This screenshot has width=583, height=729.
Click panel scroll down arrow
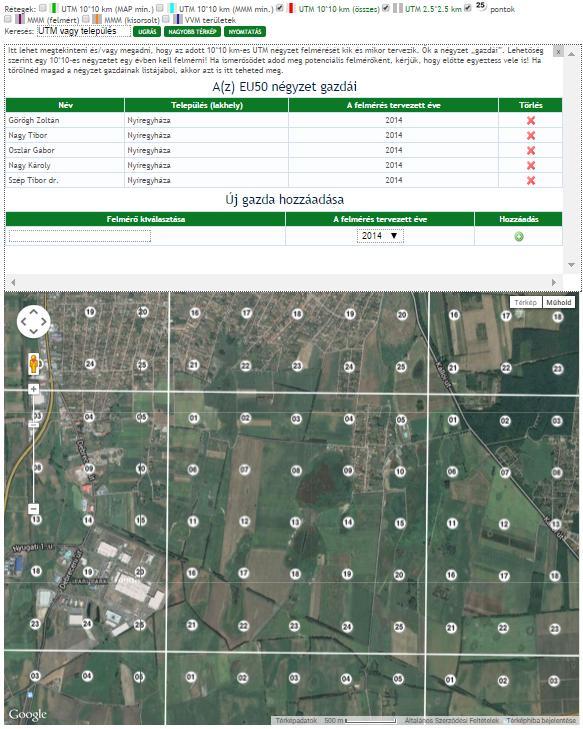tap(571, 265)
